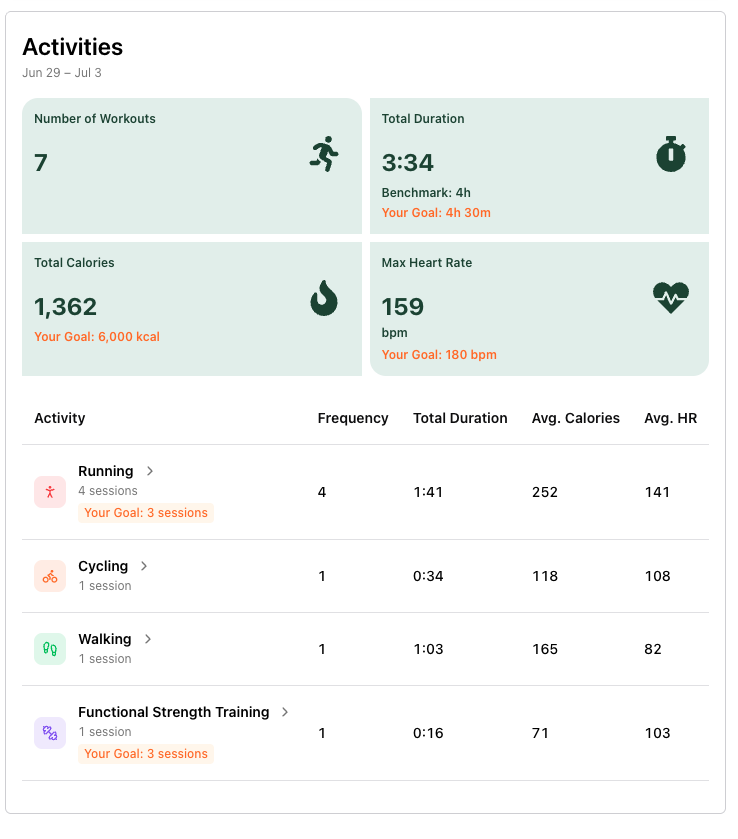
Task: Open the Cycling activity details
Action: point(103,566)
